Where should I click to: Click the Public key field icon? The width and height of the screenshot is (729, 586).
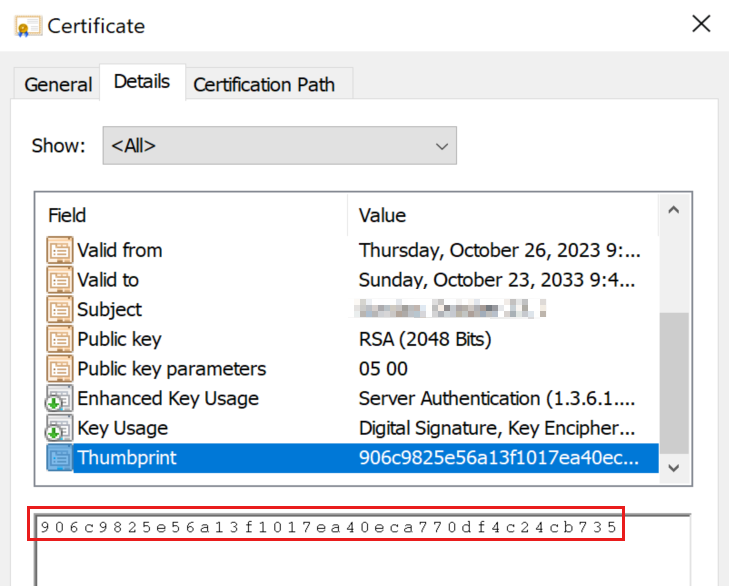click(60, 339)
